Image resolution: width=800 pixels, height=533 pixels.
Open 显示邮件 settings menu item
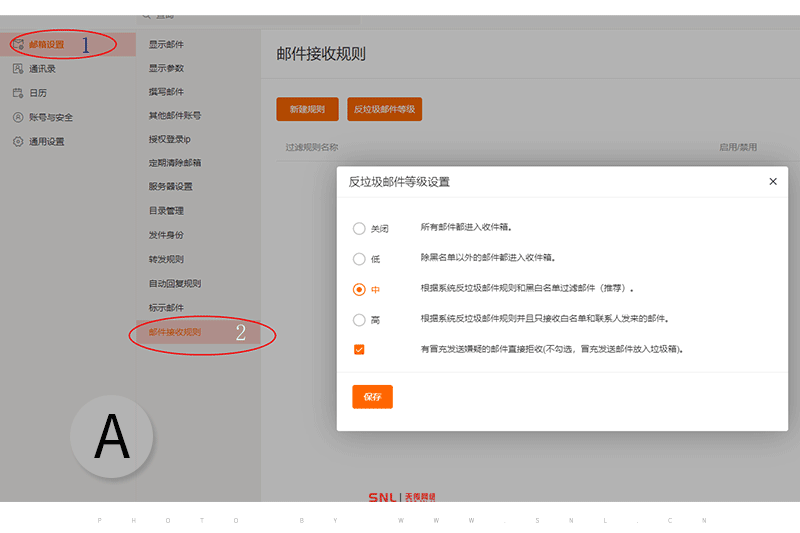click(x=166, y=45)
